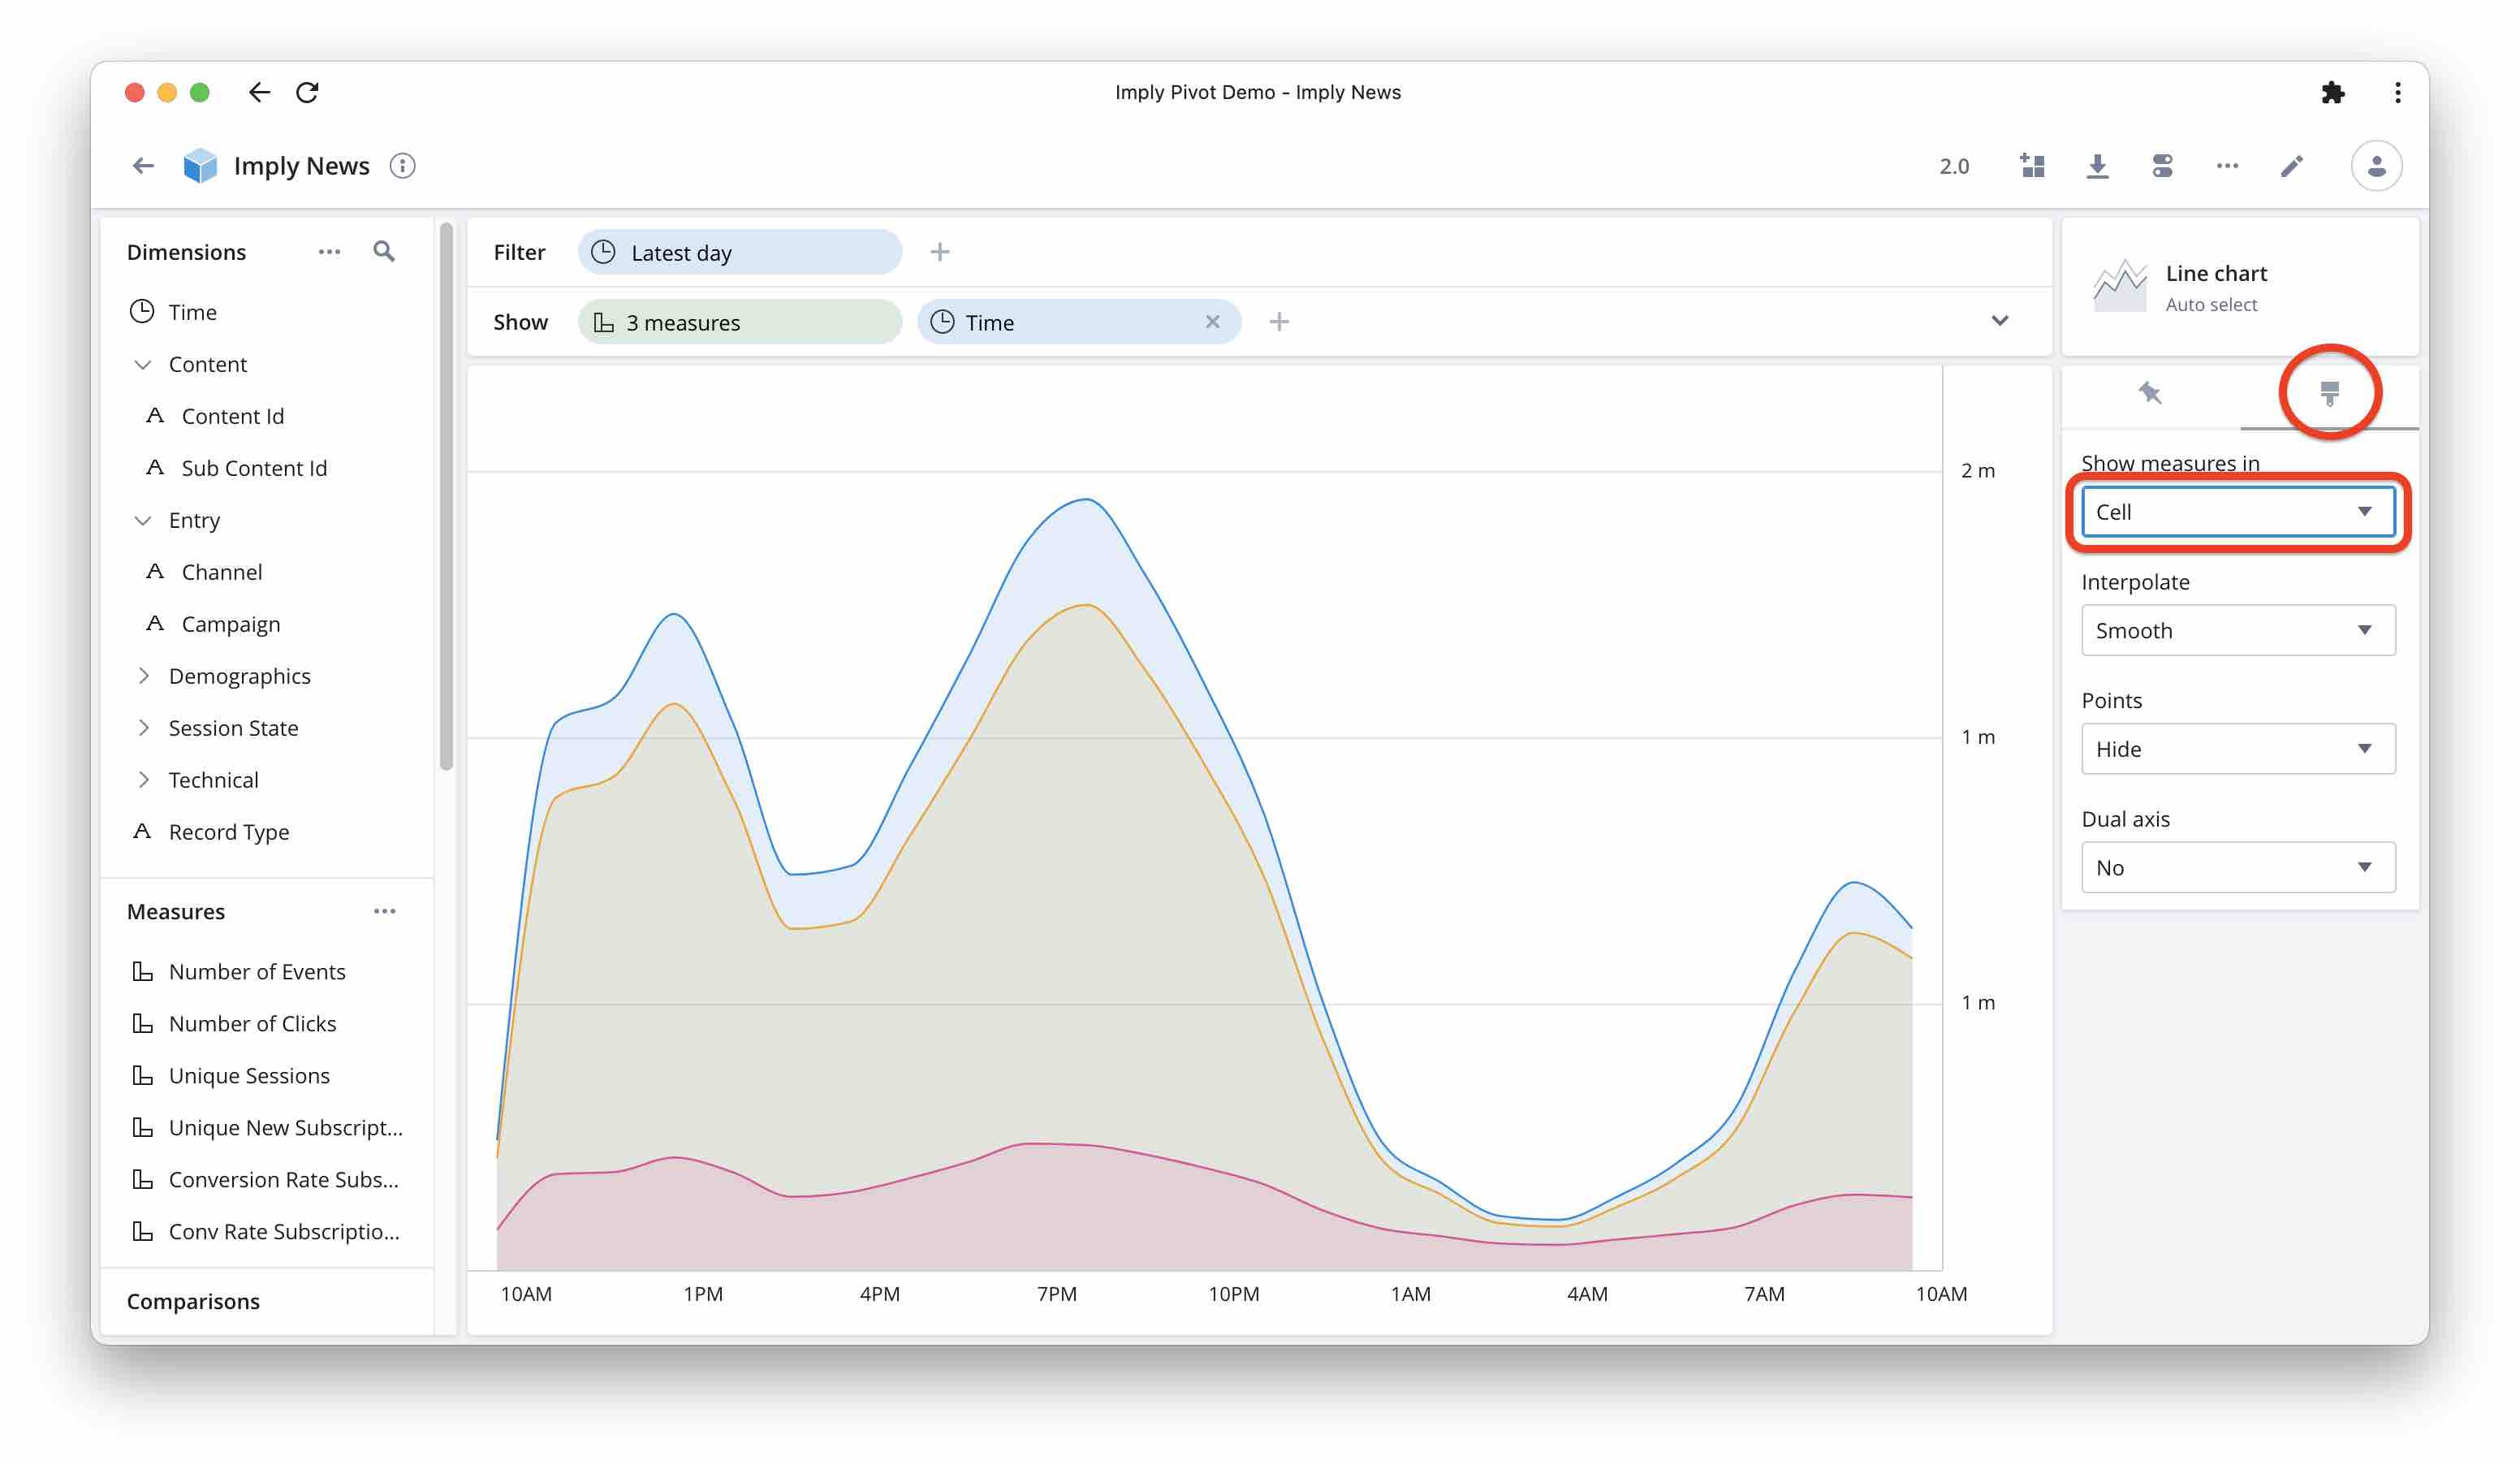Image resolution: width=2520 pixels, height=1465 pixels.
Task: Reload the page with the refresh icon
Action: tap(307, 92)
